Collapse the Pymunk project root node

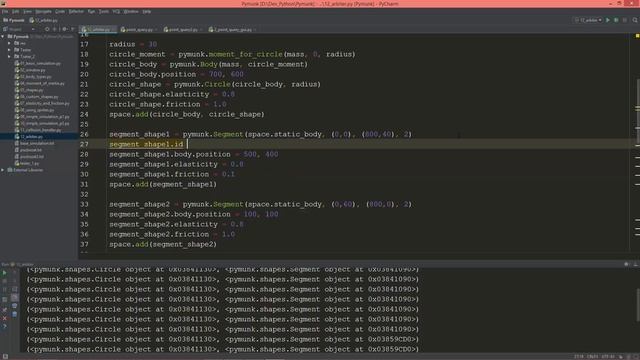pos(3,37)
